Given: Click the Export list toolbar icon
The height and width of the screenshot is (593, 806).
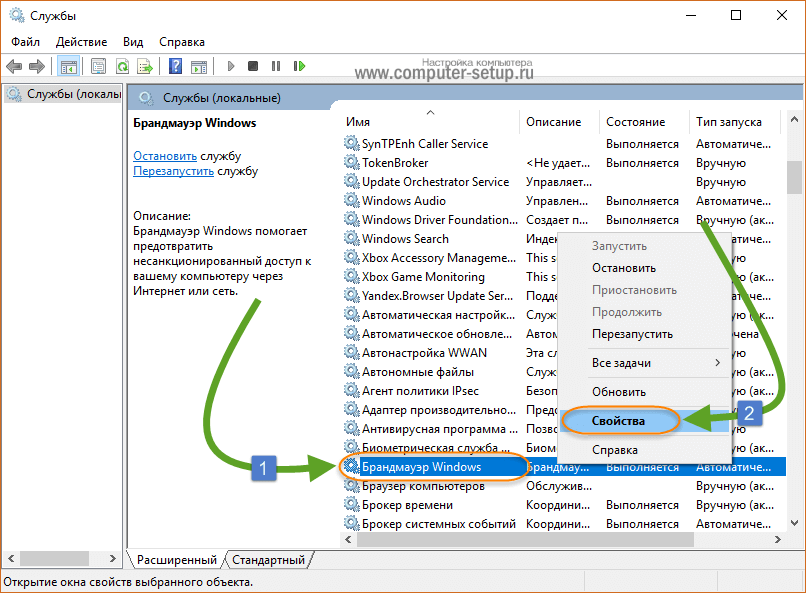Looking at the screenshot, I should point(144,66).
